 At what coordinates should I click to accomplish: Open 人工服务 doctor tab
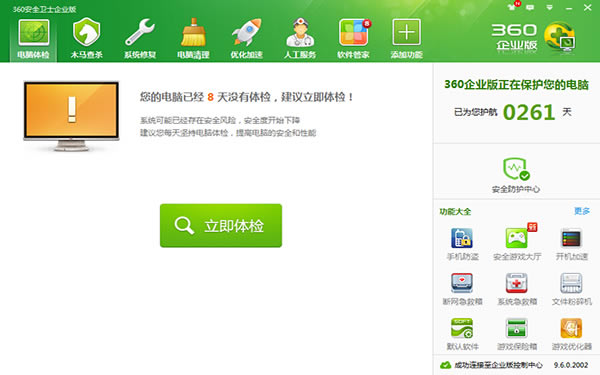[300, 38]
